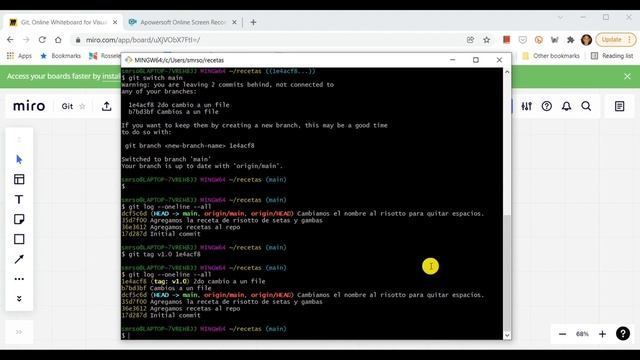Image resolution: width=640 pixels, height=360 pixels.
Task: Open the black help question button
Action: 623,334
